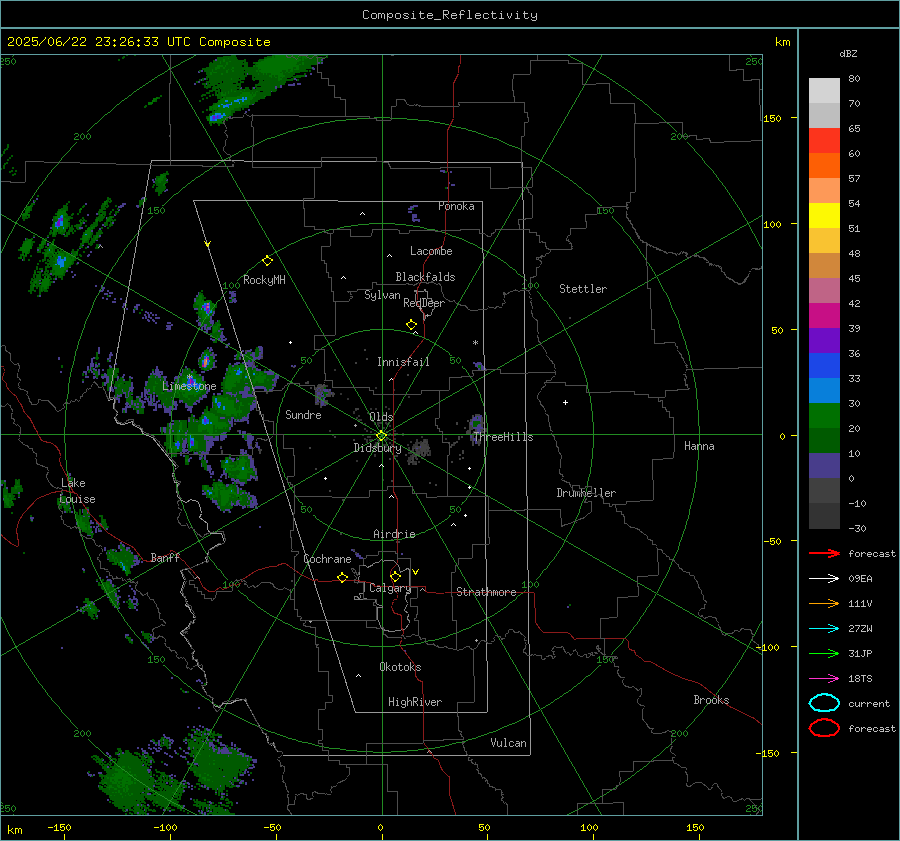Click the 30 dBZ light blue swatch
Viewport: 900px width, 841px height.
824,390
